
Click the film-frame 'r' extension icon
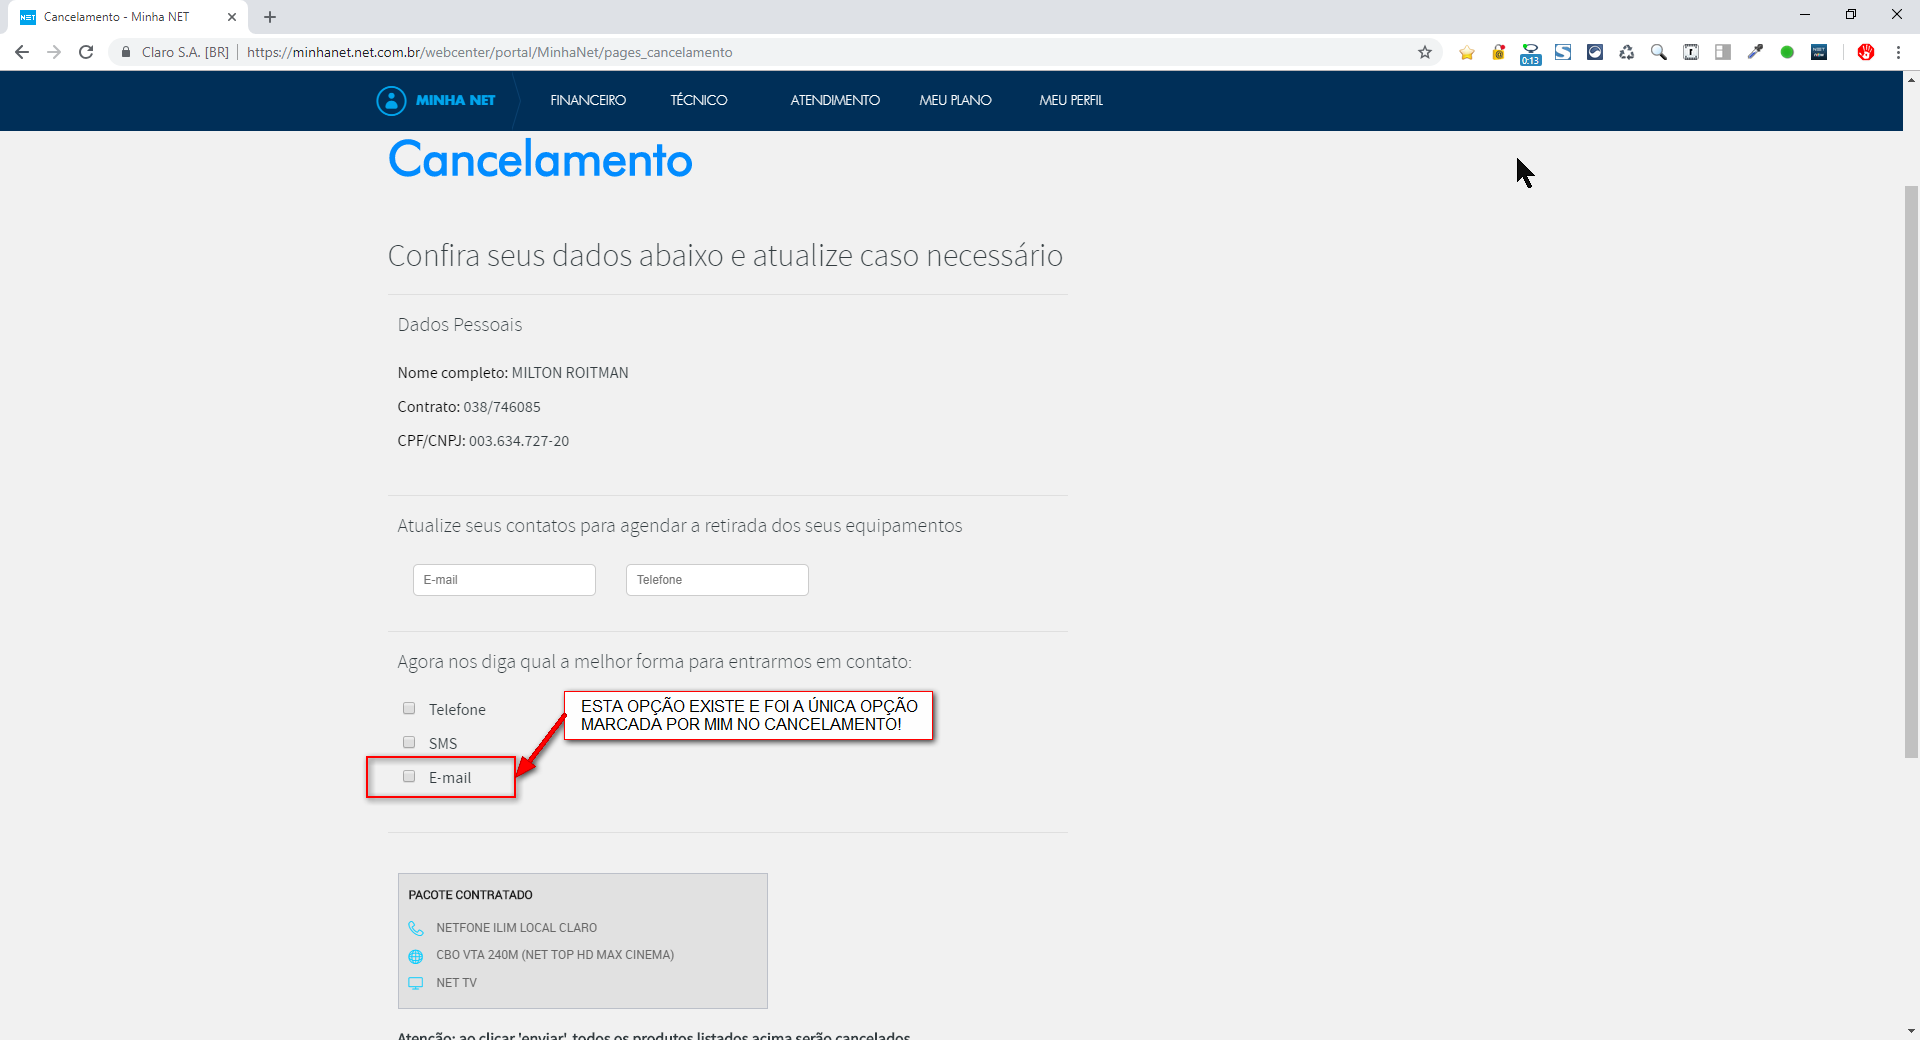[x=1691, y=52]
